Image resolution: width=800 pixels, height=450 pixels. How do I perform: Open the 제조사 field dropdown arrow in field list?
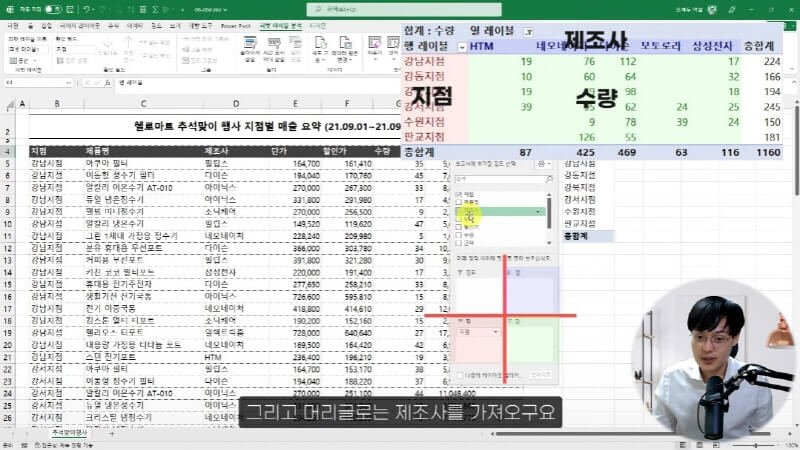click(538, 211)
